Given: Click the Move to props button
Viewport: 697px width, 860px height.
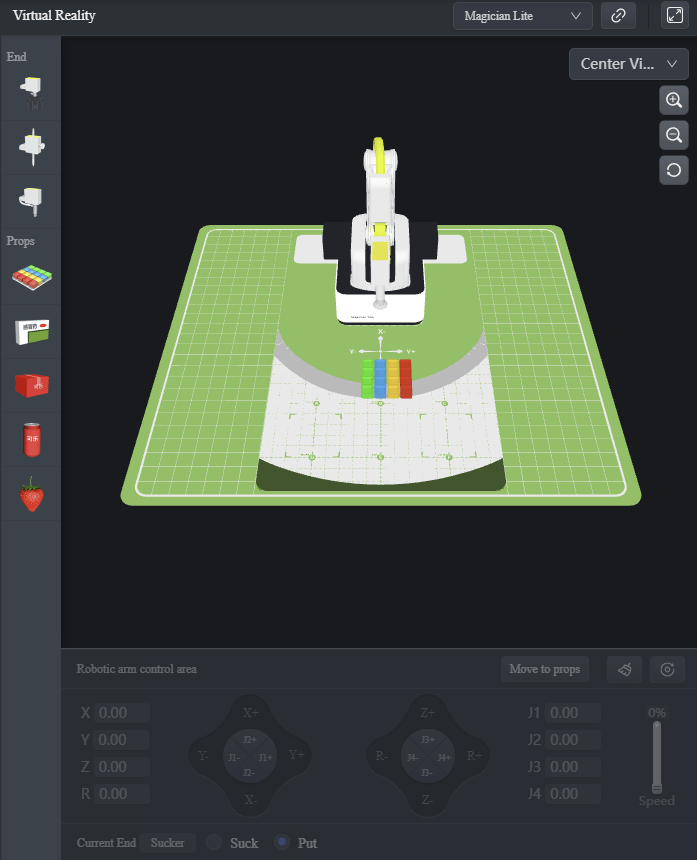Looking at the screenshot, I should point(544,669).
